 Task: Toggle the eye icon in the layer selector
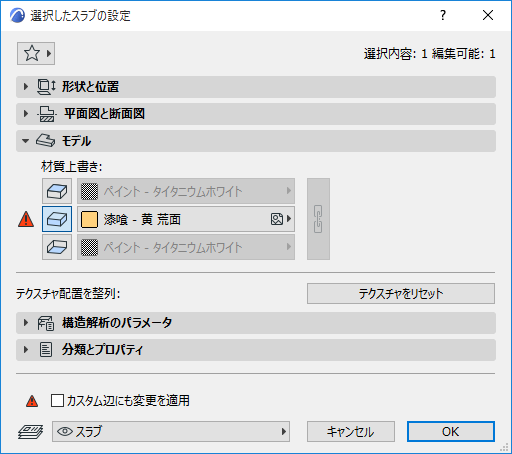[65, 432]
